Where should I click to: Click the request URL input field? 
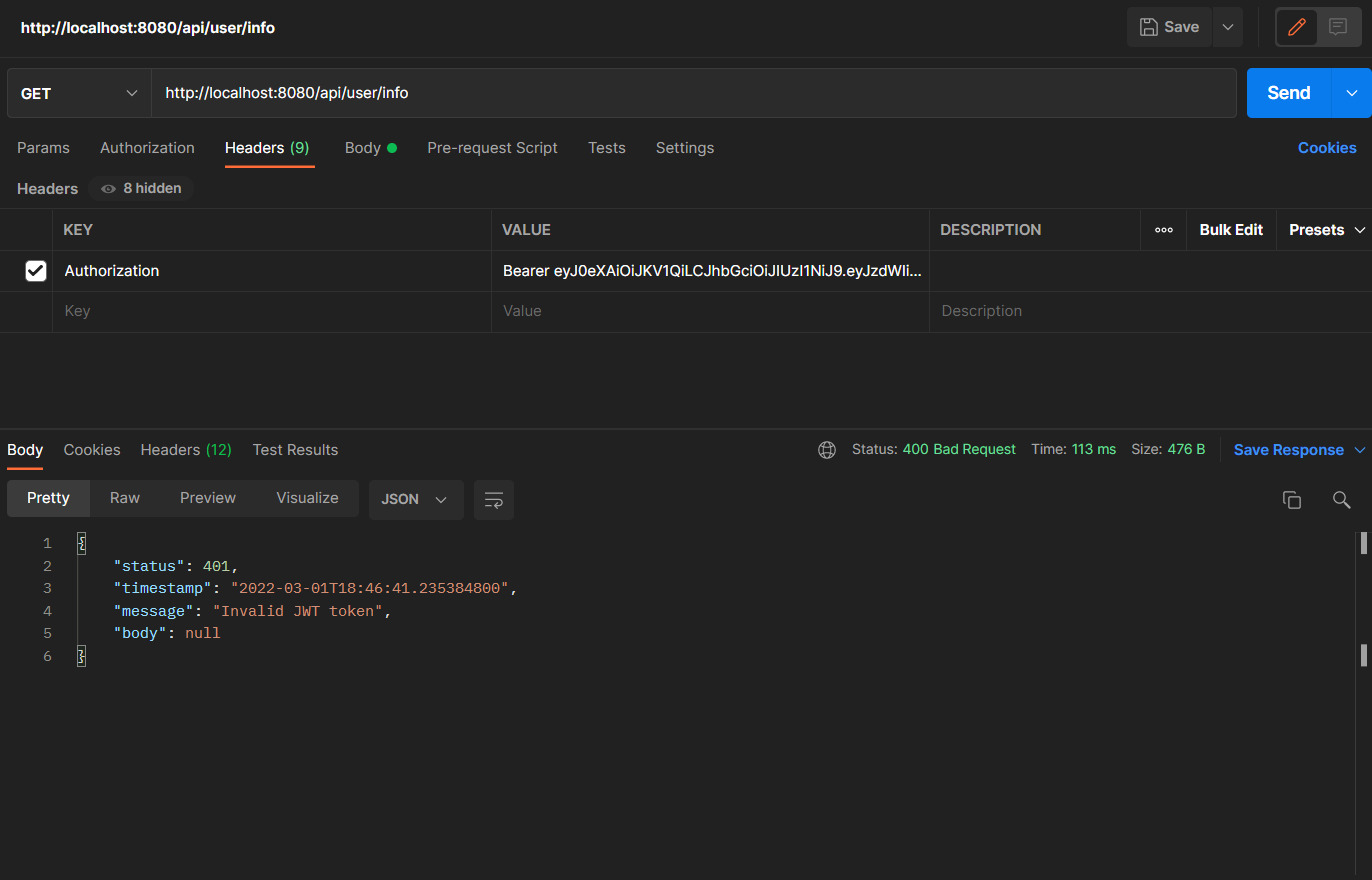(694, 93)
